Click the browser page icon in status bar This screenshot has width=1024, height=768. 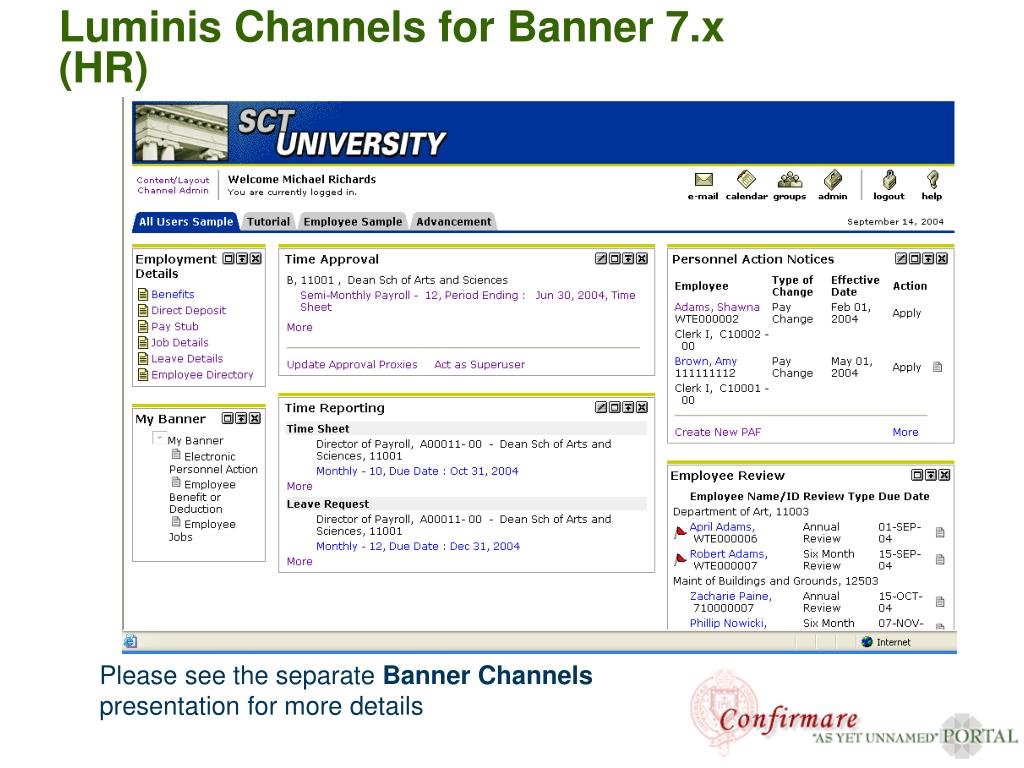point(131,642)
